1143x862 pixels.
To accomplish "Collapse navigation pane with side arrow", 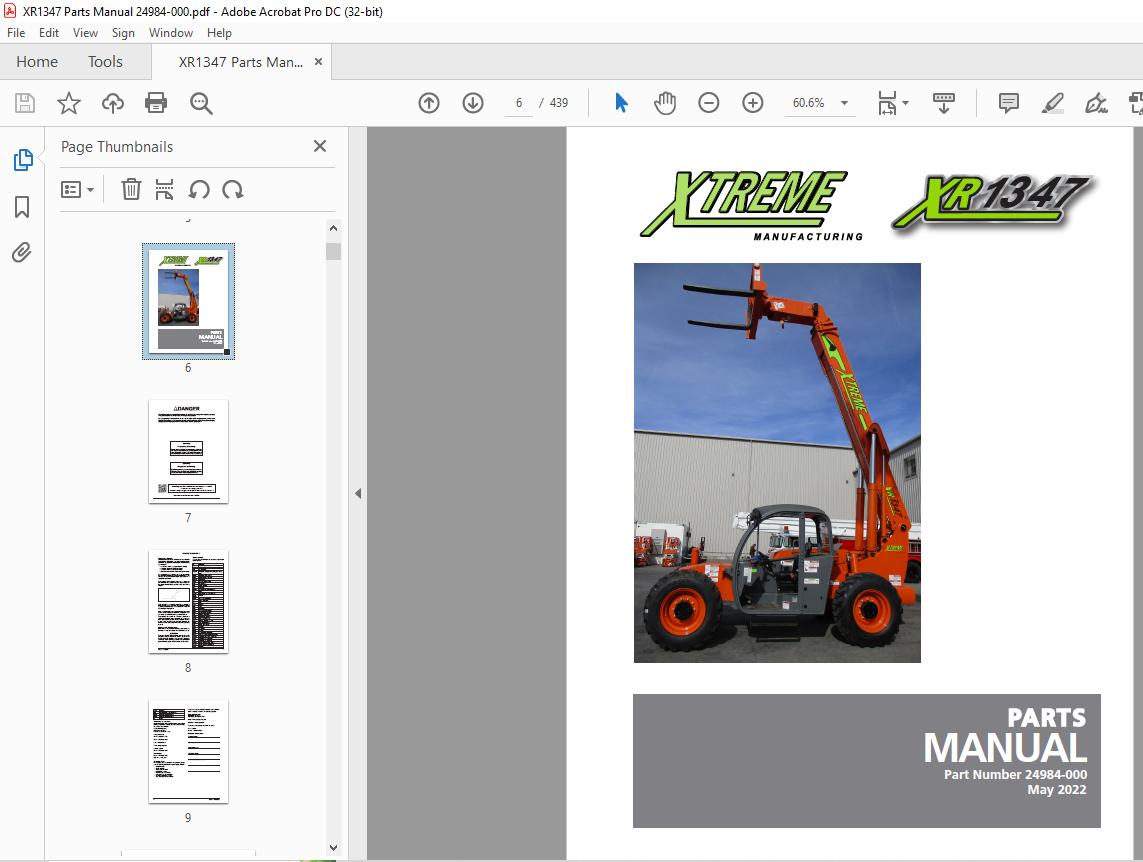I will (358, 493).
